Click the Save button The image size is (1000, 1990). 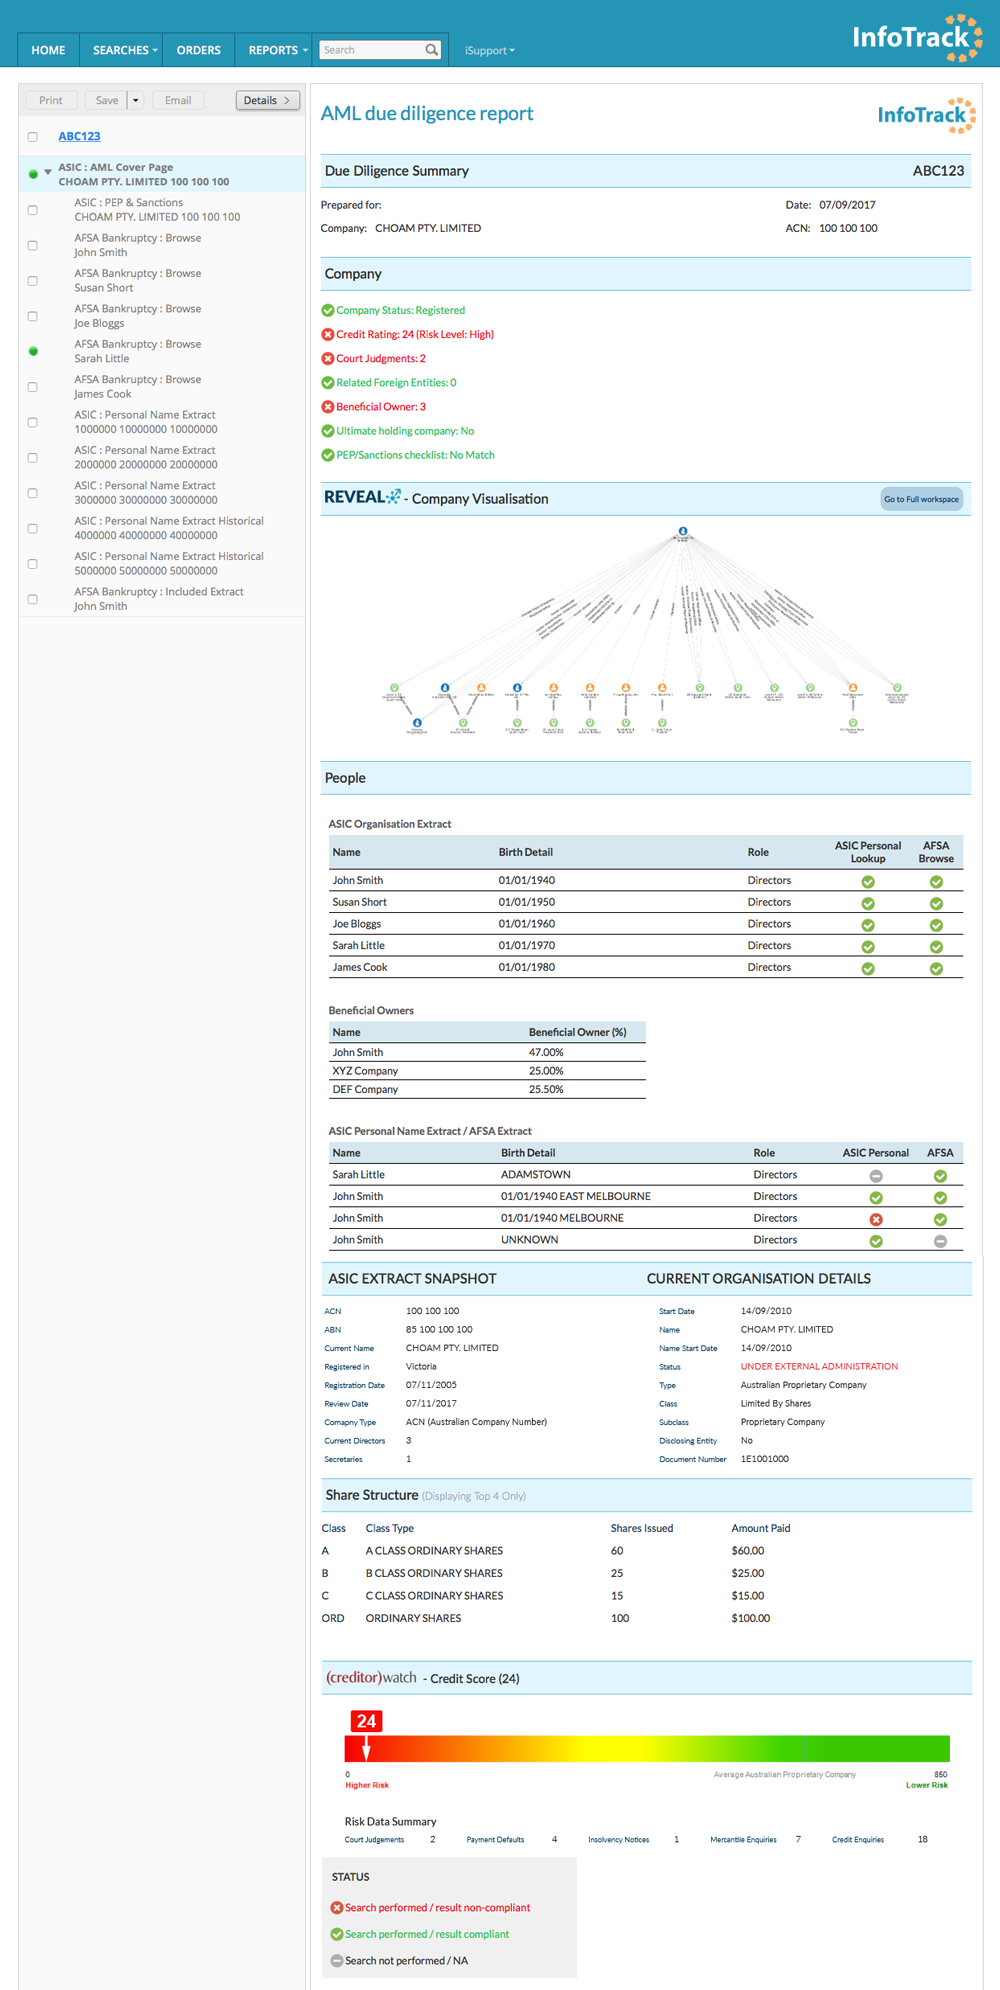tap(106, 100)
